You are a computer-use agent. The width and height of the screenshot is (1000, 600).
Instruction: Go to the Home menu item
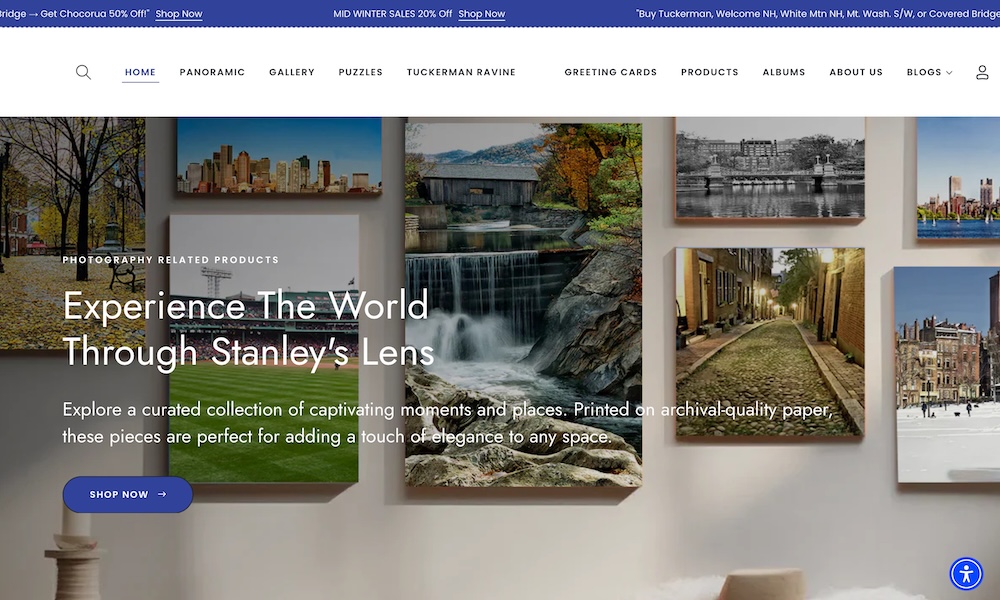[x=140, y=72]
